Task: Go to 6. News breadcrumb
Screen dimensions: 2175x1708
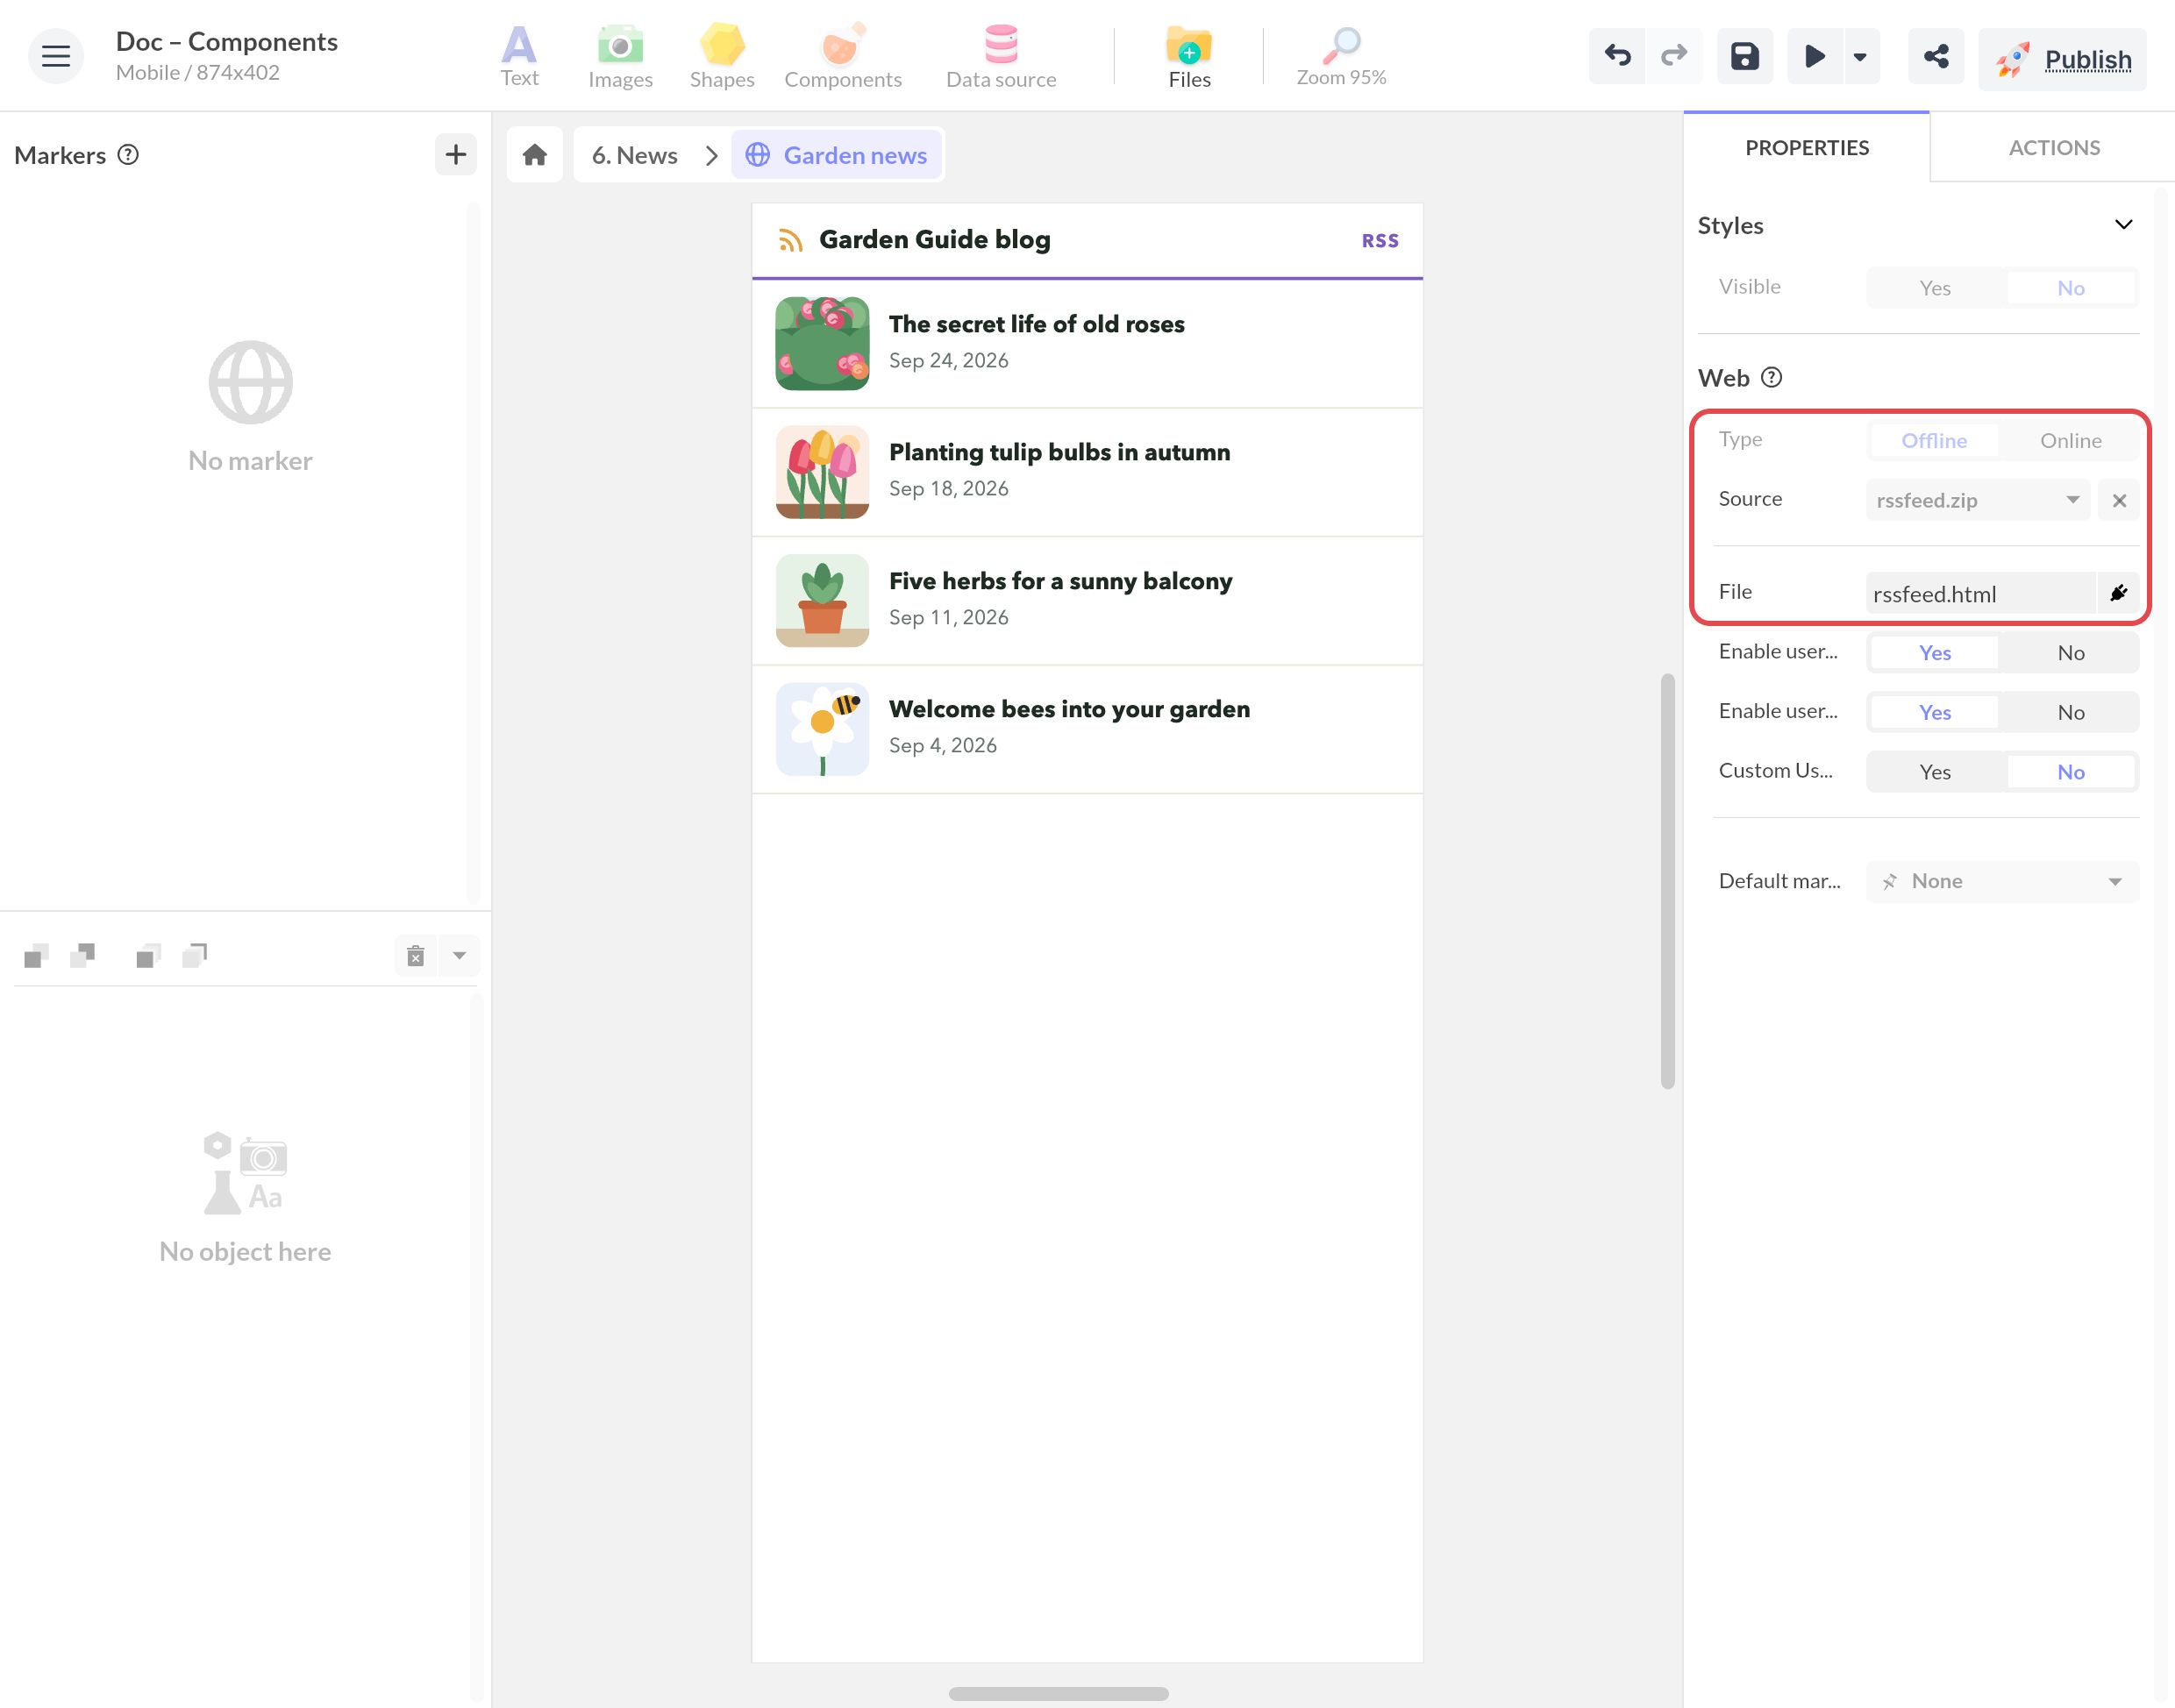Action: point(634,155)
